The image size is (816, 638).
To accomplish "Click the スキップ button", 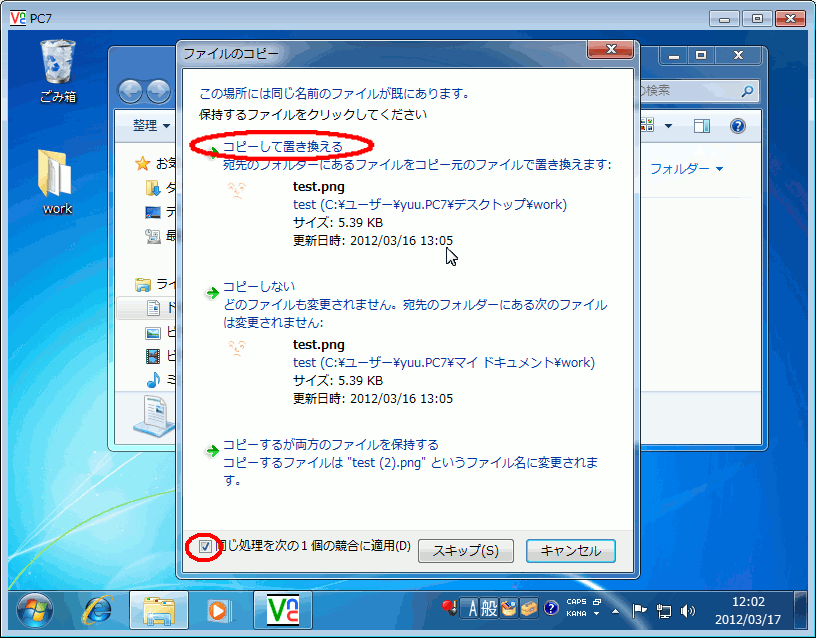I will tap(465, 551).
